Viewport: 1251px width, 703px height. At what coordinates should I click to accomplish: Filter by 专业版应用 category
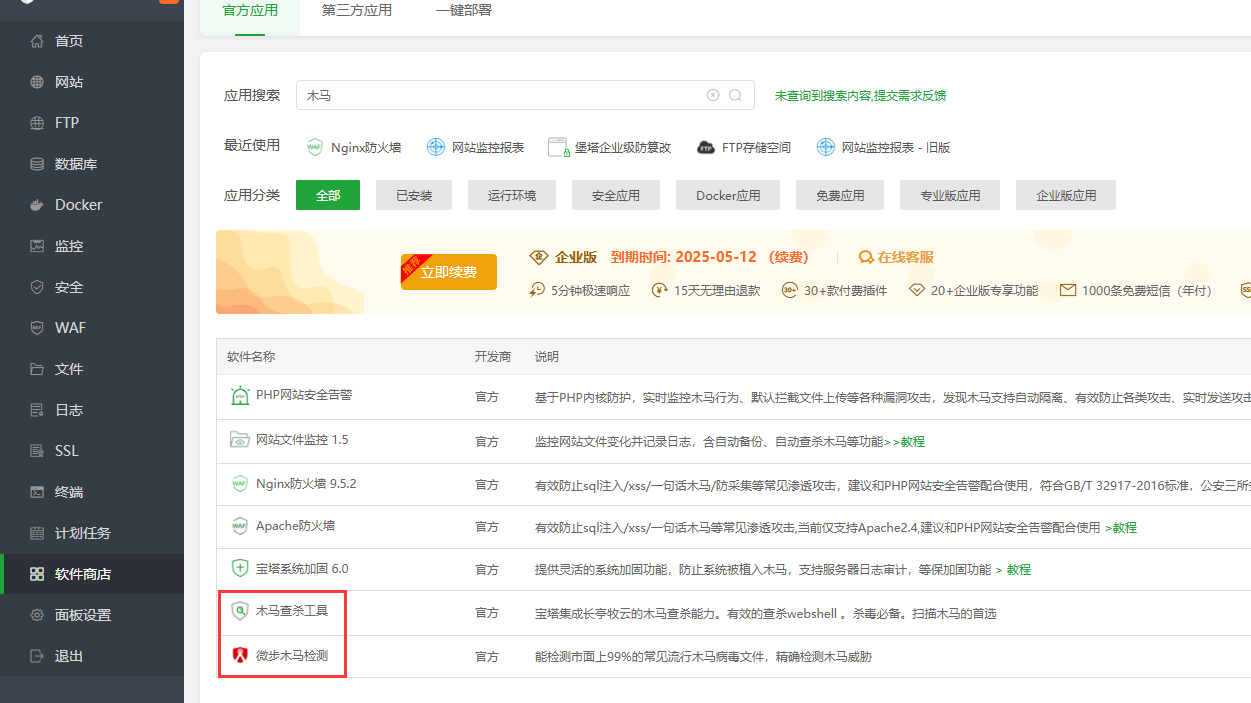(x=950, y=195)
